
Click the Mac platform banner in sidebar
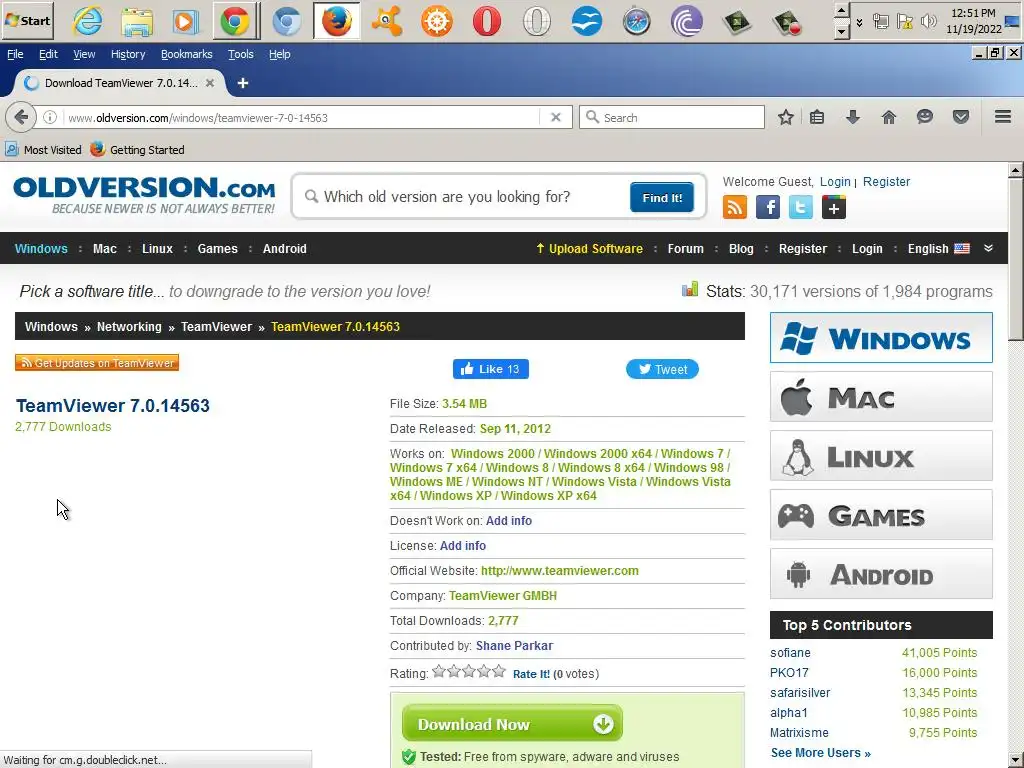[881, 396]
